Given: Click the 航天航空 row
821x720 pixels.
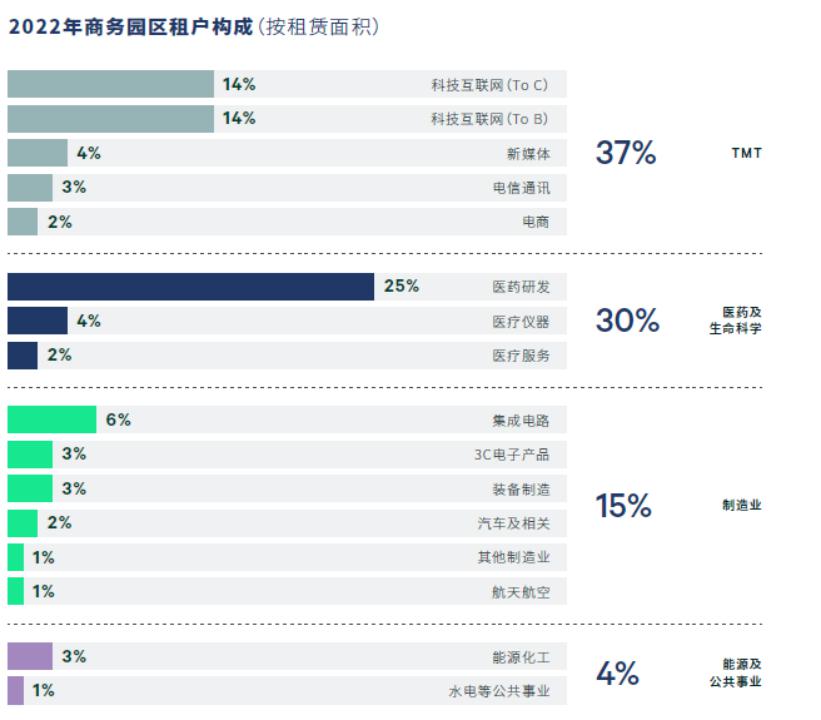Looking at the screenshot, I should (287, 591).
